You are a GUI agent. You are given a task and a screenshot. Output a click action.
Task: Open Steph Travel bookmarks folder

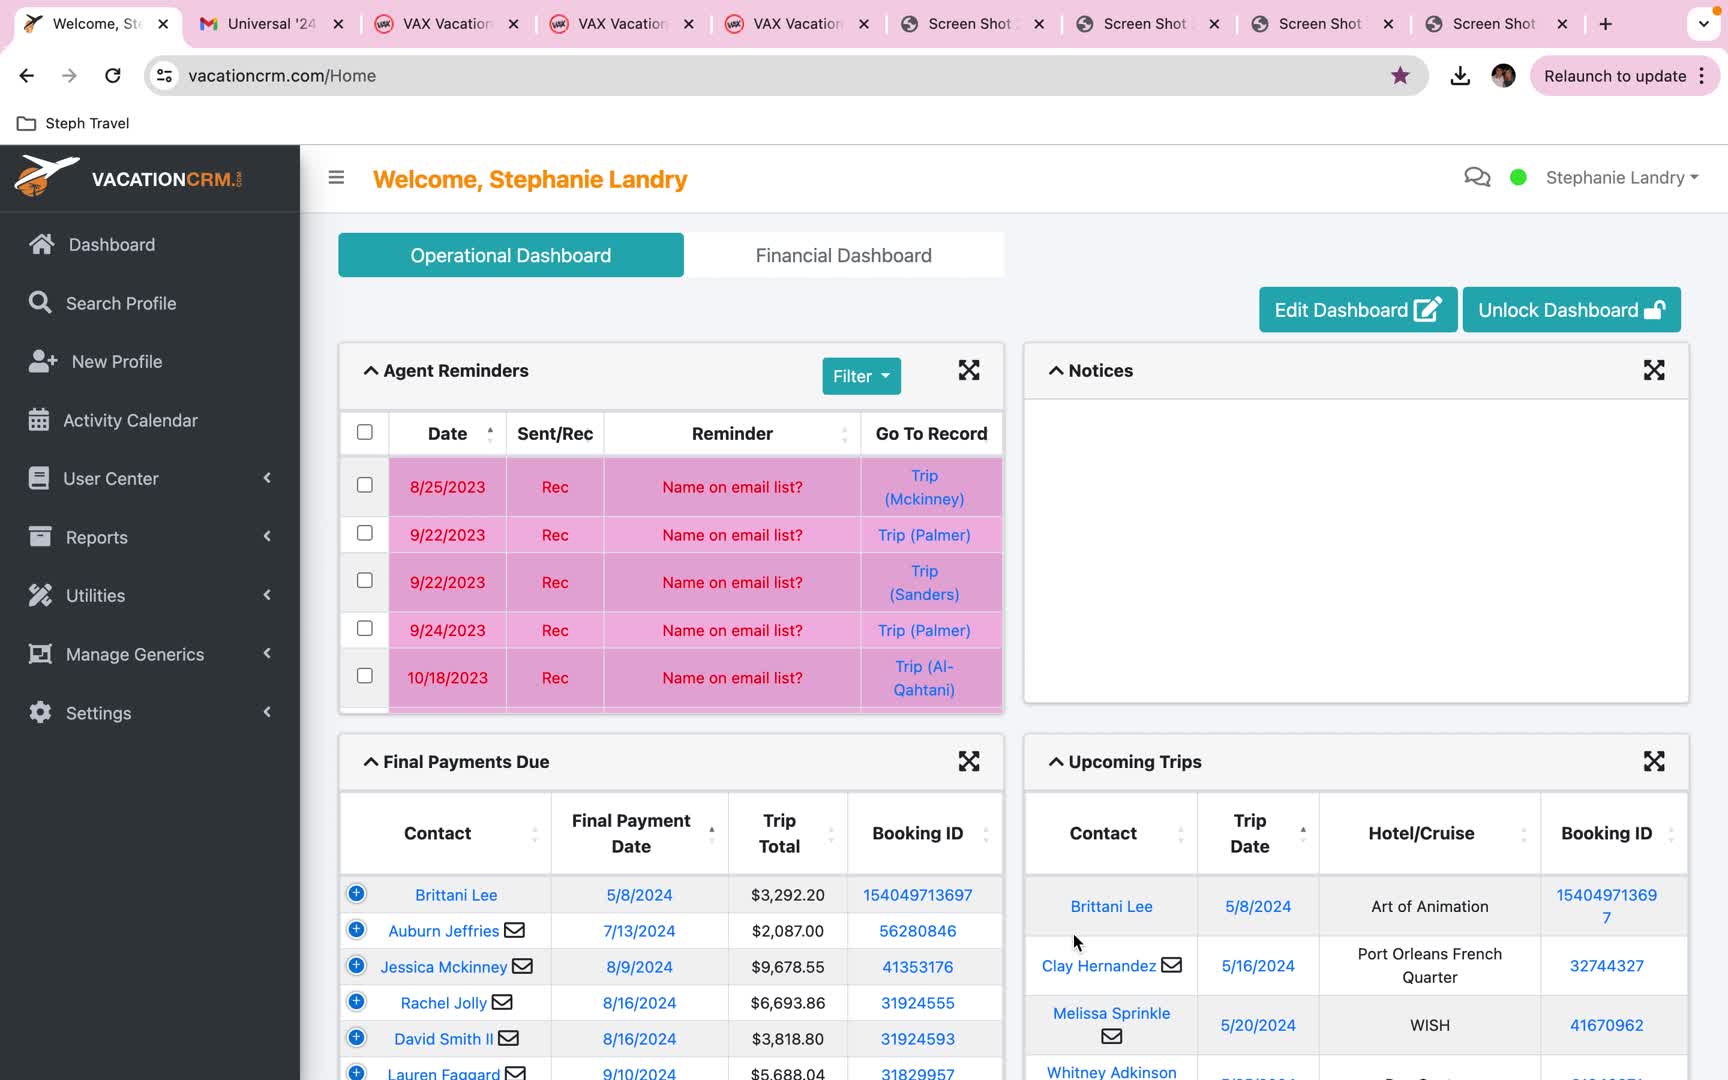pos(74,123)
